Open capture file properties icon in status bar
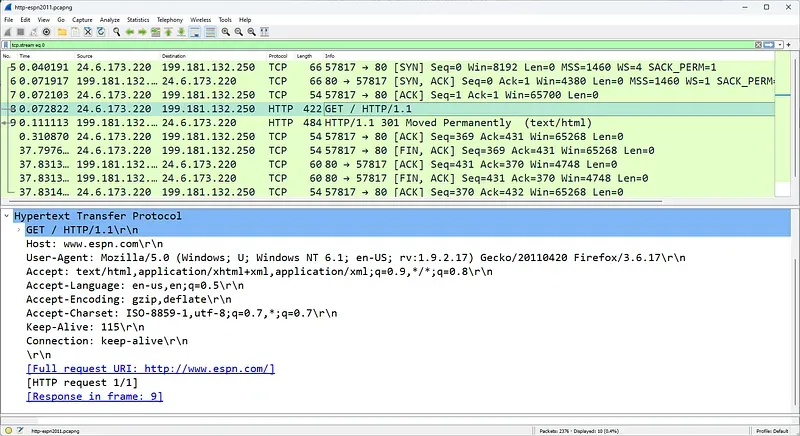This screenshot has height=436, width=800. pos(20,431)
